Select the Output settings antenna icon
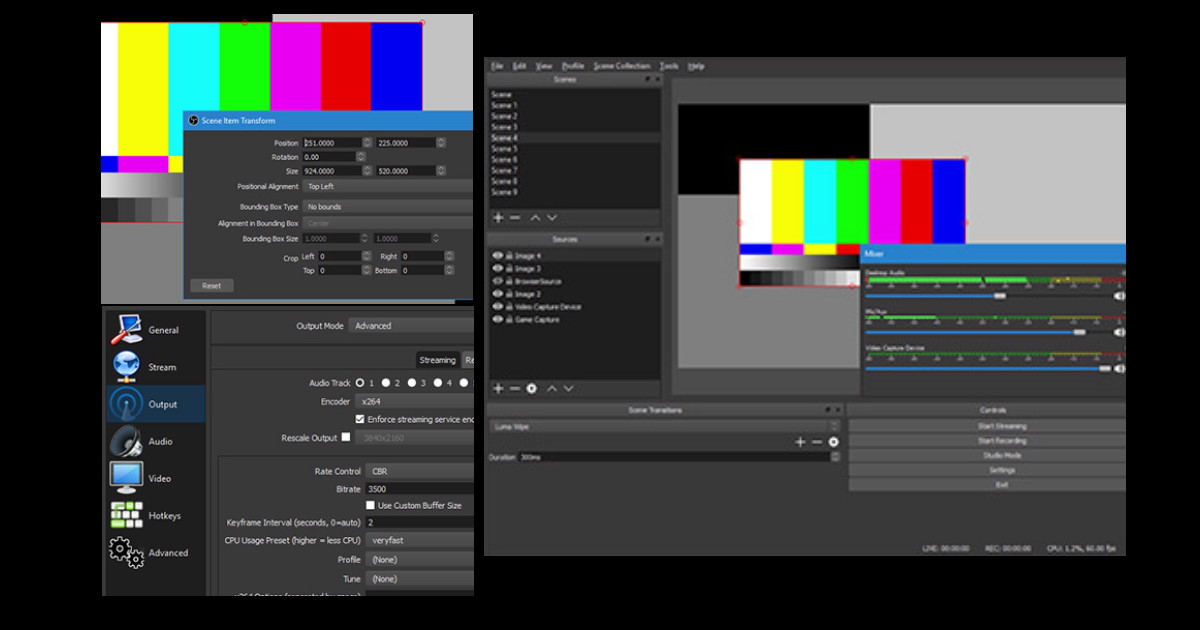Screen dimensions: 1200x630 [x=127, y=404]
